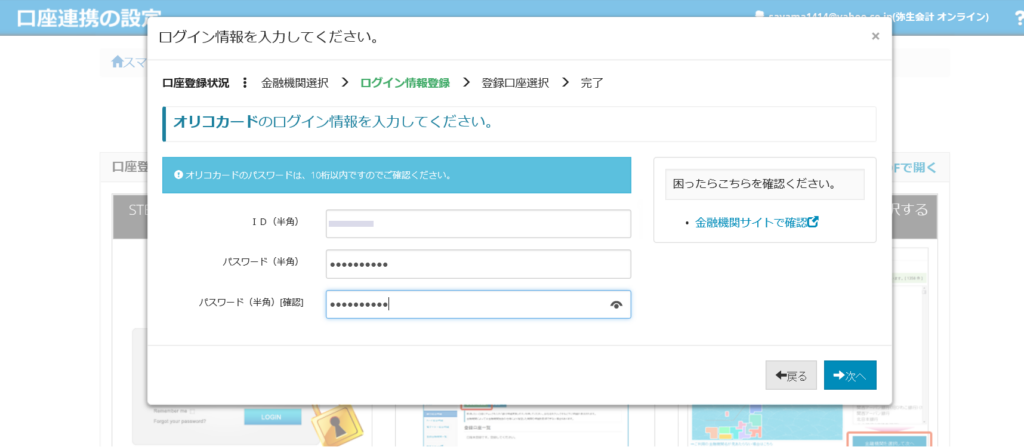Click the vertical dots beside 口座登録状況

click(245, 83)
